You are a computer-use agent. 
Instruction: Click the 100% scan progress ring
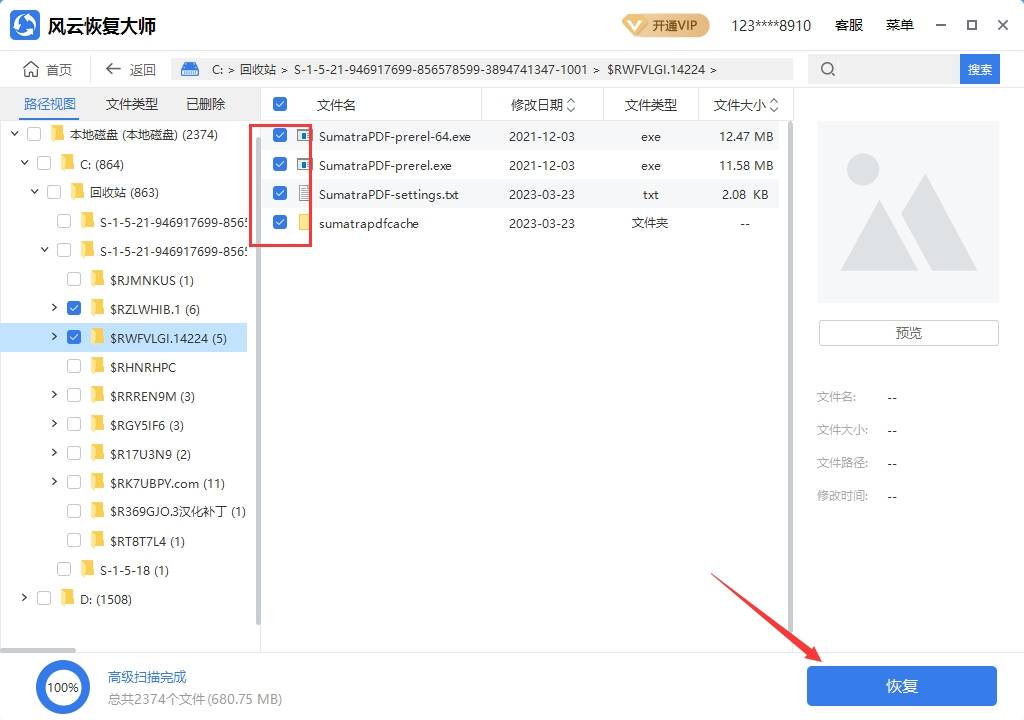coord(63,687)
